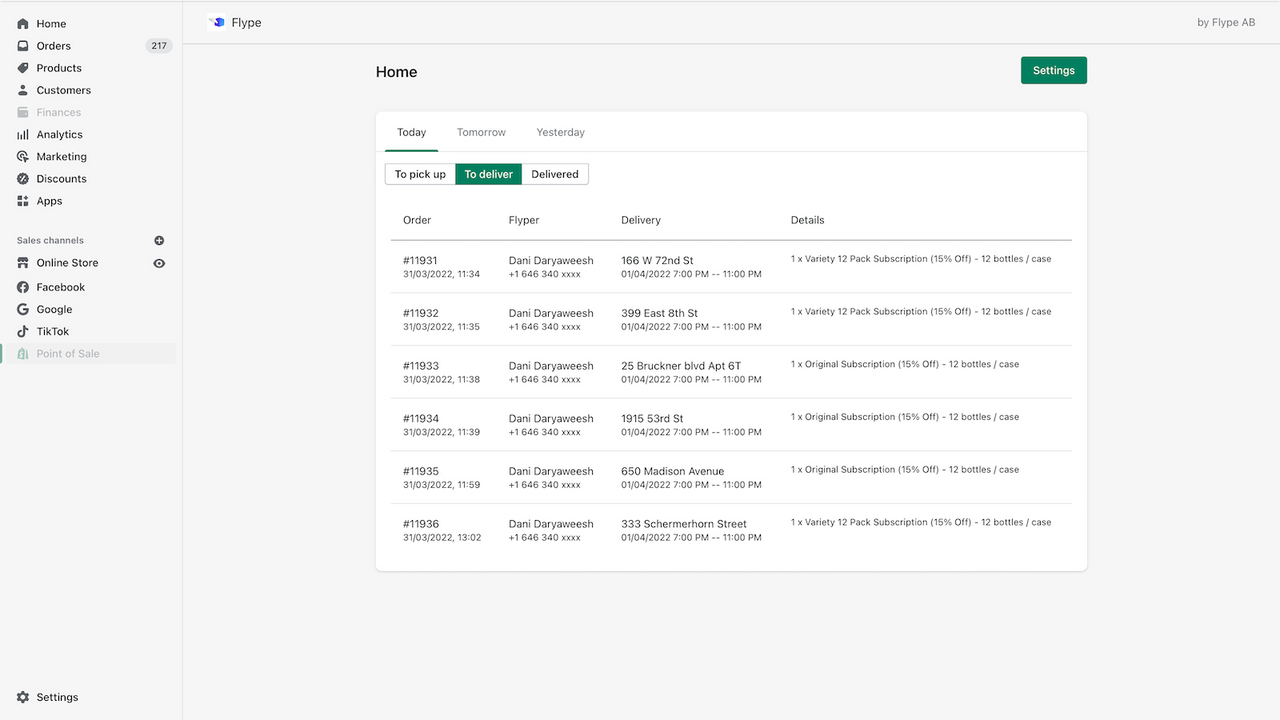Open order #11933 row
This screenshot has height=720, width=1280.
421,366
